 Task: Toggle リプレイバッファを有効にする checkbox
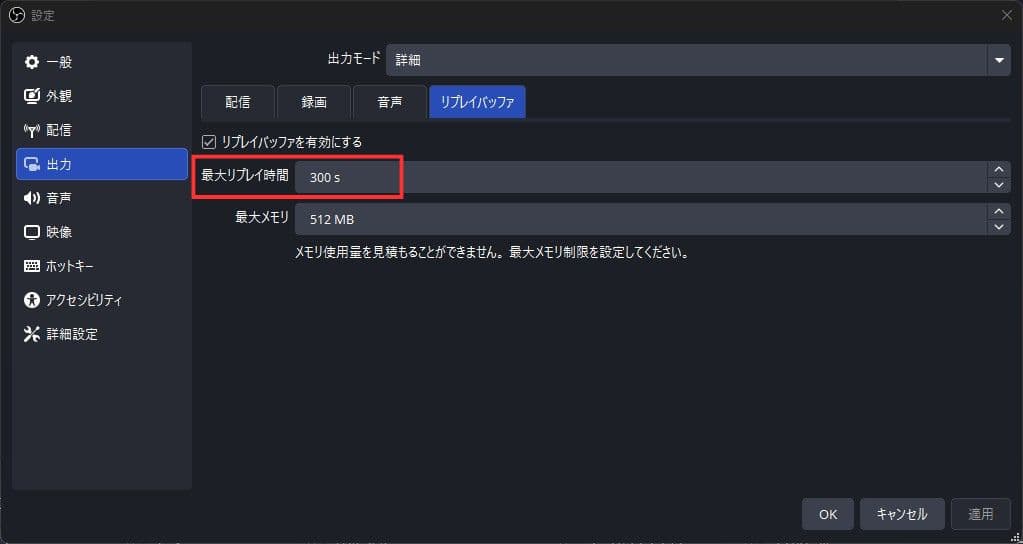[209, 142]
